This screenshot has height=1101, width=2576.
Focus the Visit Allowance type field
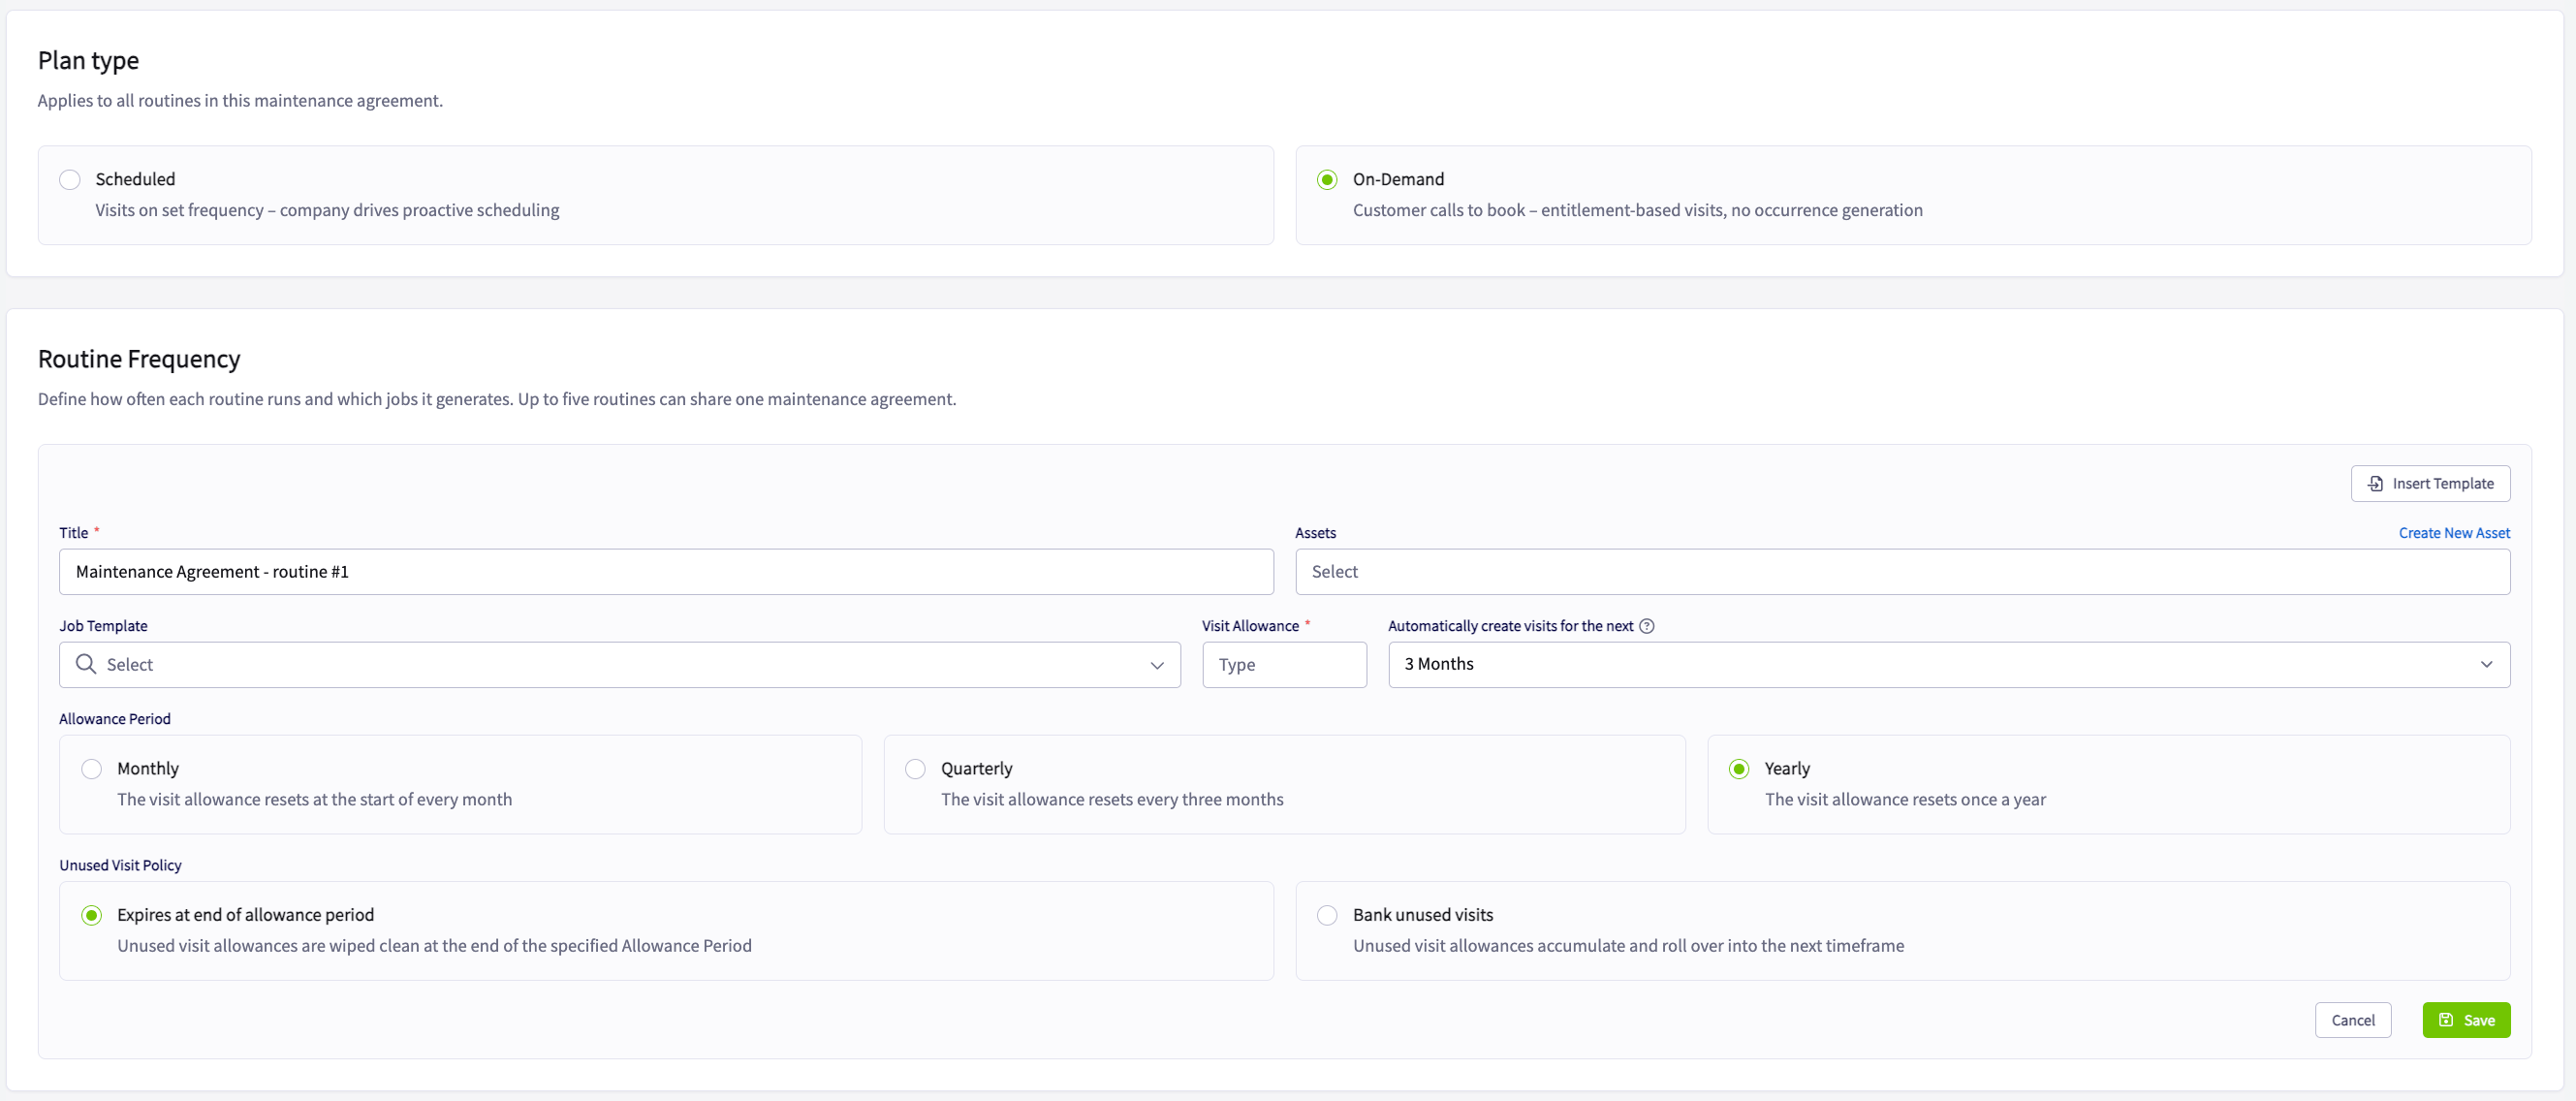(1284, 665)
